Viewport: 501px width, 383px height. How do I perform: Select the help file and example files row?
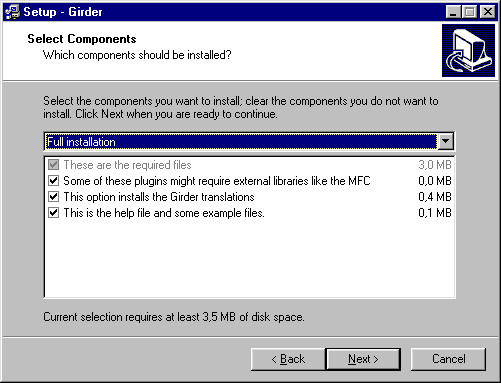coord(249,213)
